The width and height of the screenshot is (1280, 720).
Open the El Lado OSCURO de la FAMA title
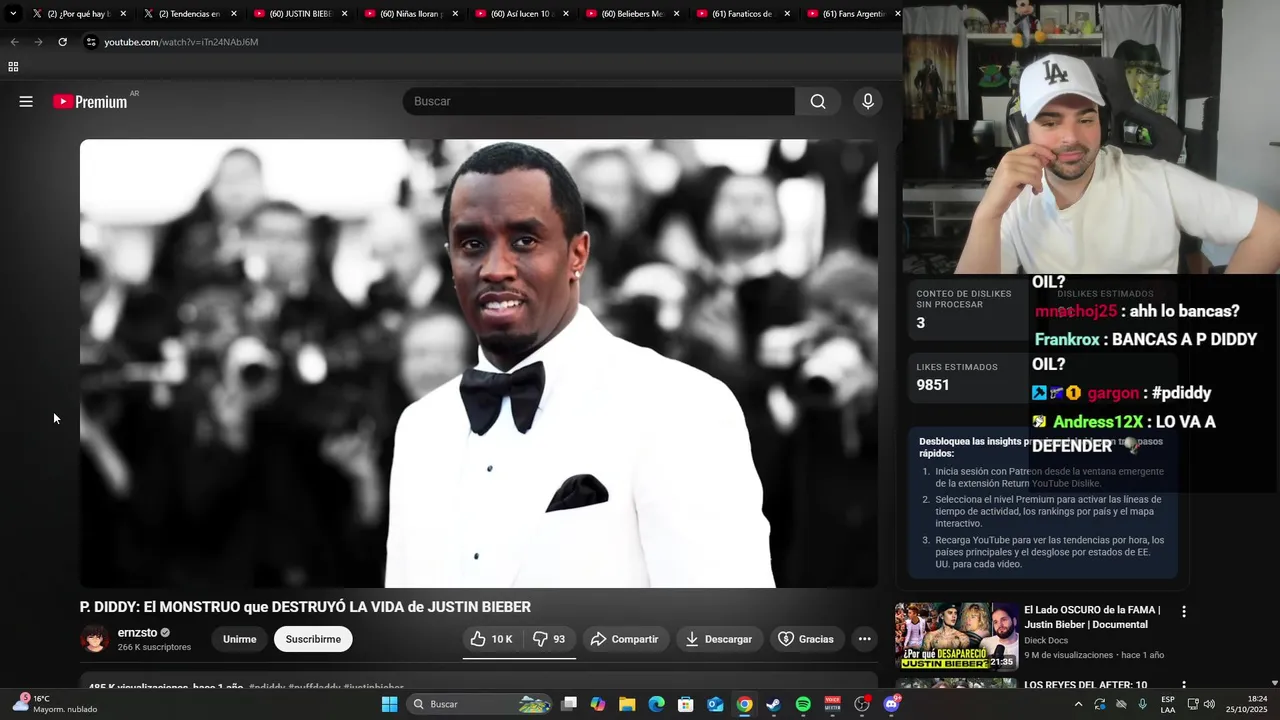coord(1092,617)
